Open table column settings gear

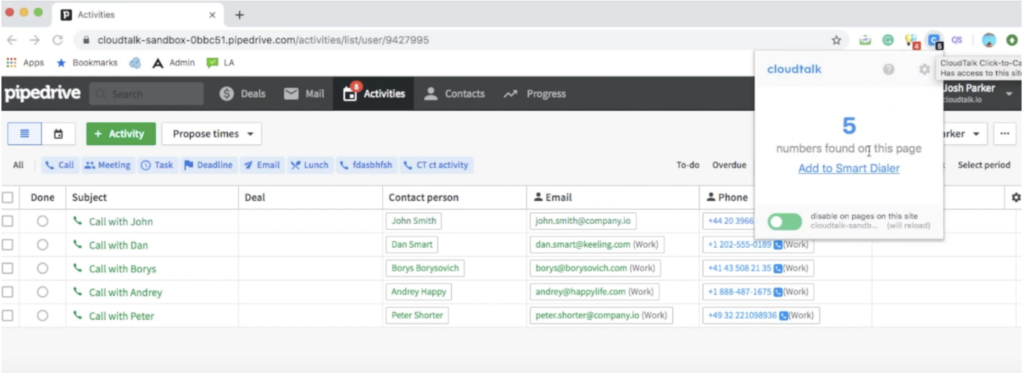[x=1016, y=197]
